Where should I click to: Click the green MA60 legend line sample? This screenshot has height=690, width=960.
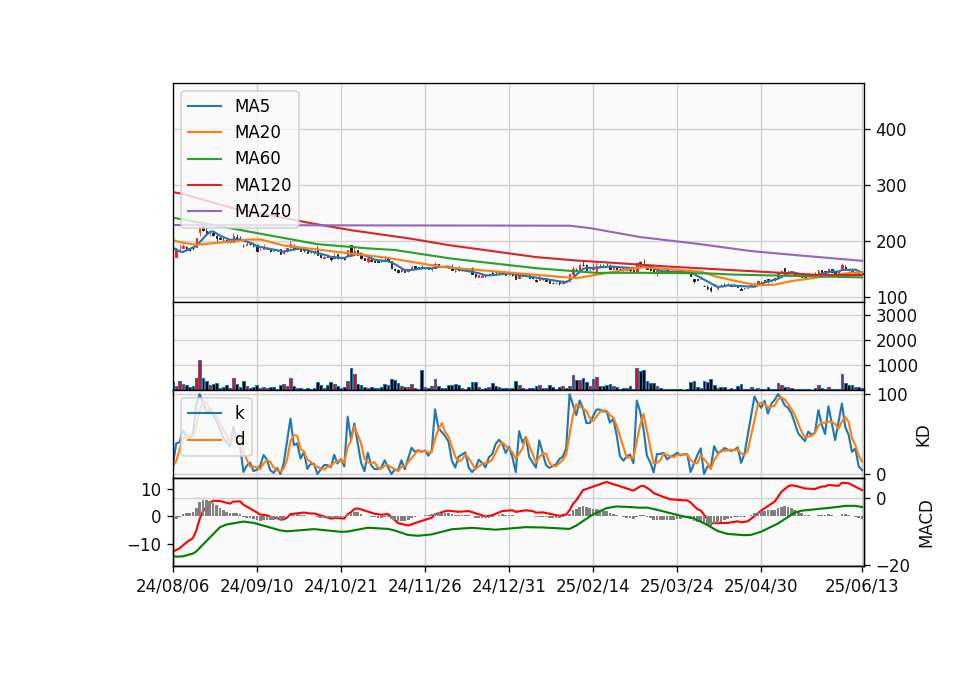(x=204, y=159)
